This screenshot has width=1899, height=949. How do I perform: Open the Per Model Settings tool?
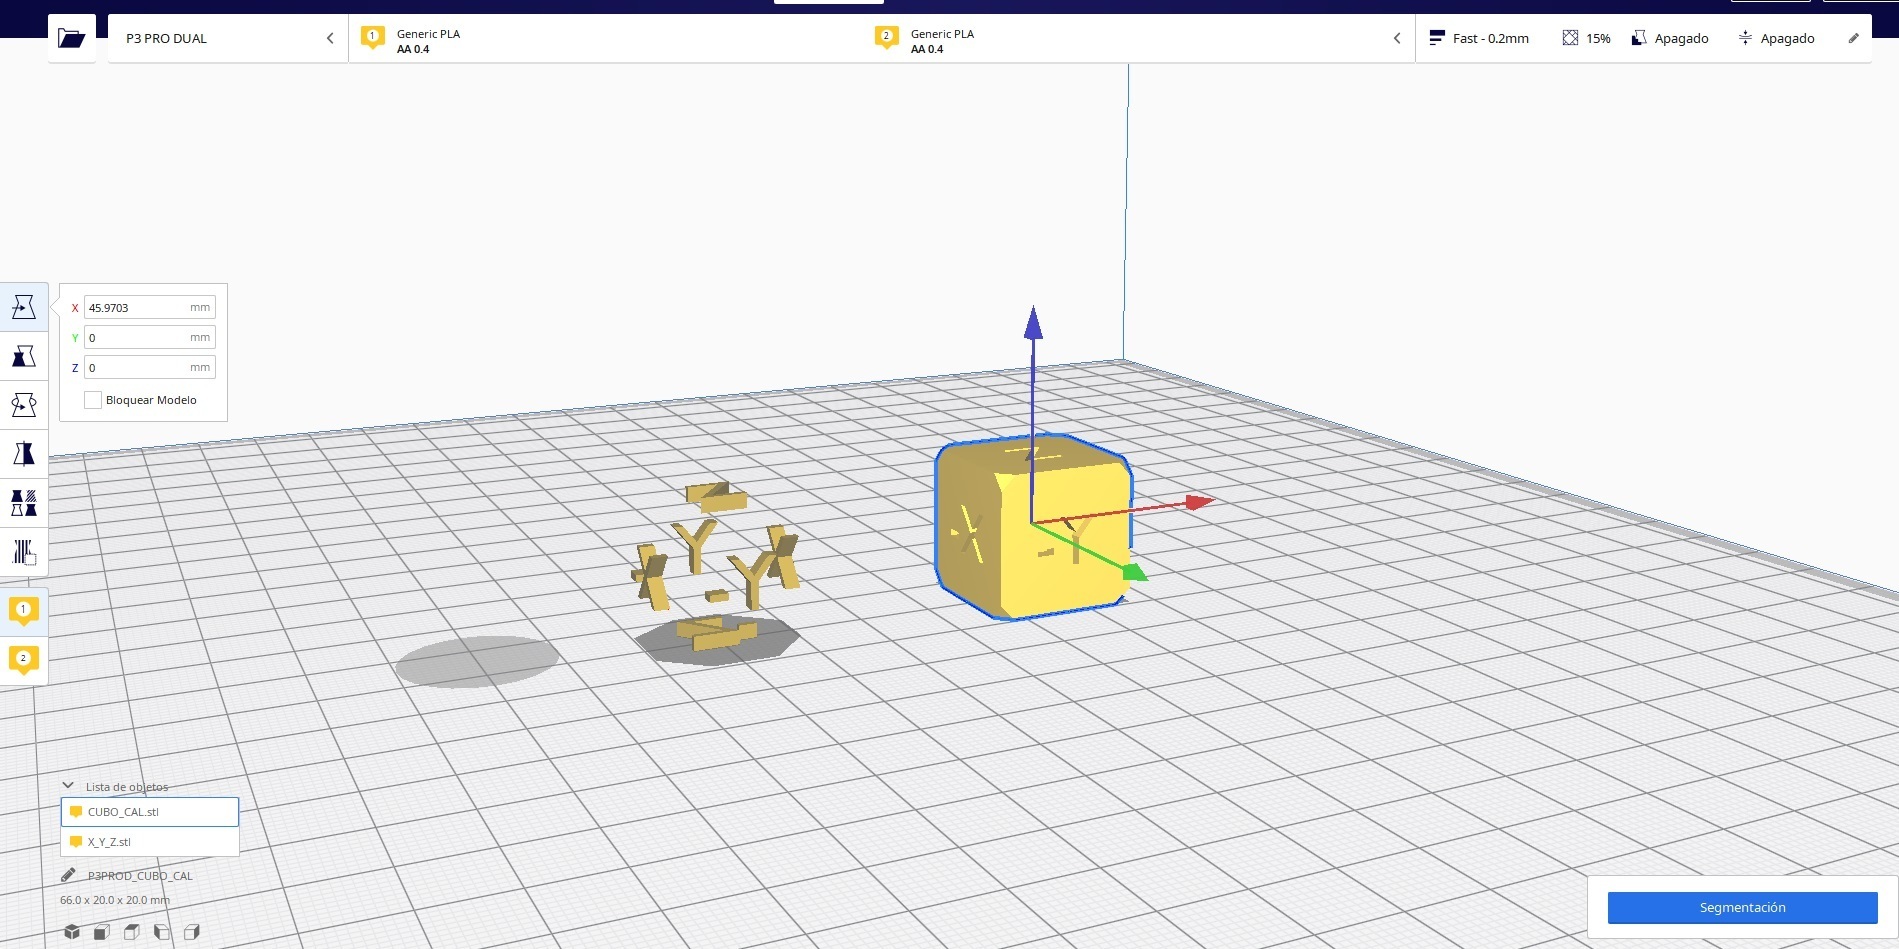tap(24, 503)
